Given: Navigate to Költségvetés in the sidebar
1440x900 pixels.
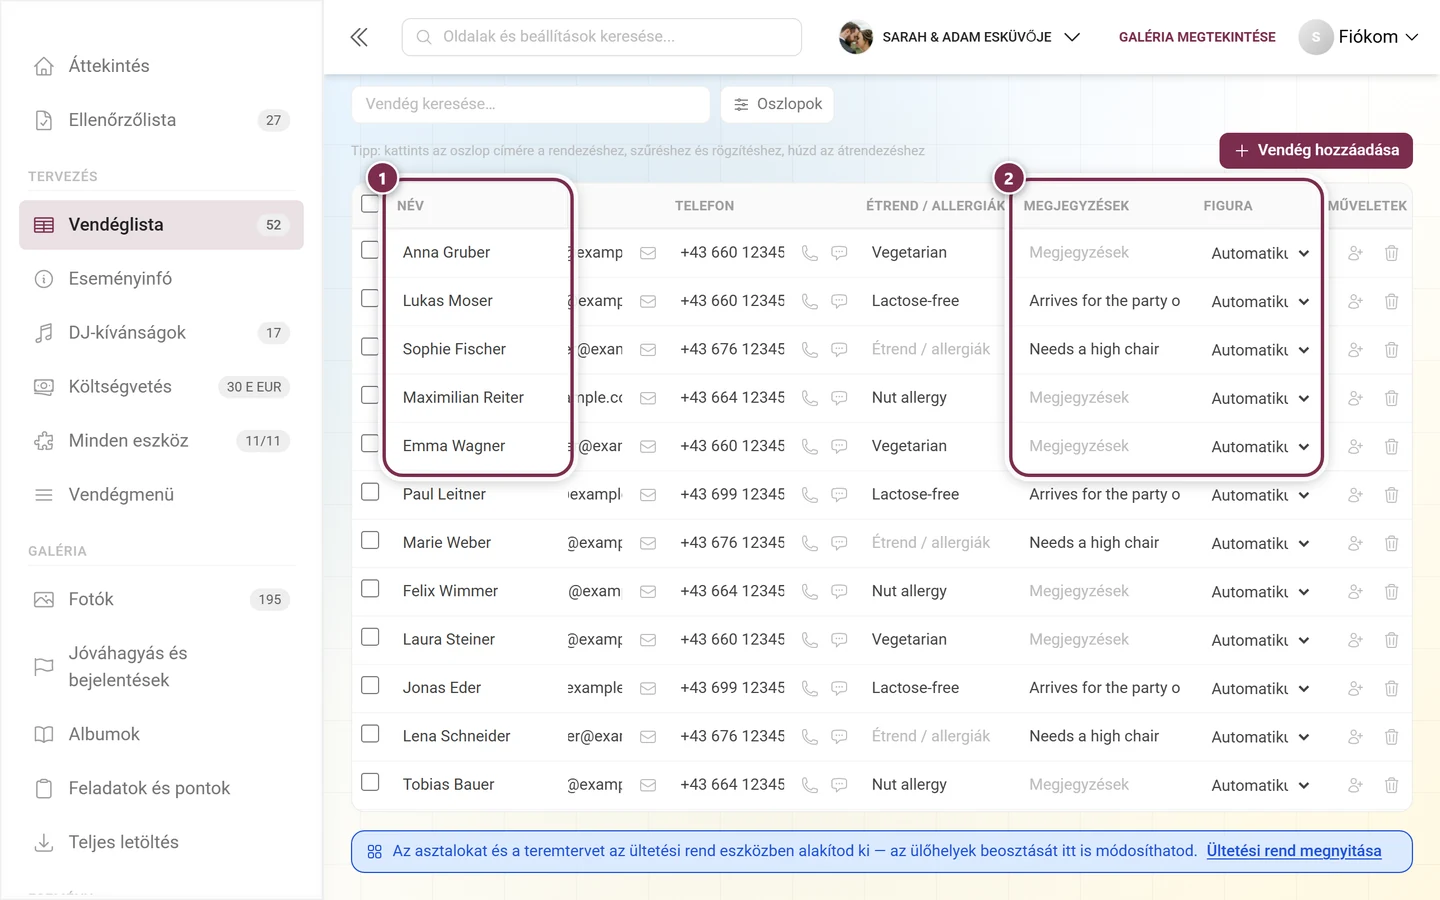Looking at the screenshot, I should pos(161,387).
